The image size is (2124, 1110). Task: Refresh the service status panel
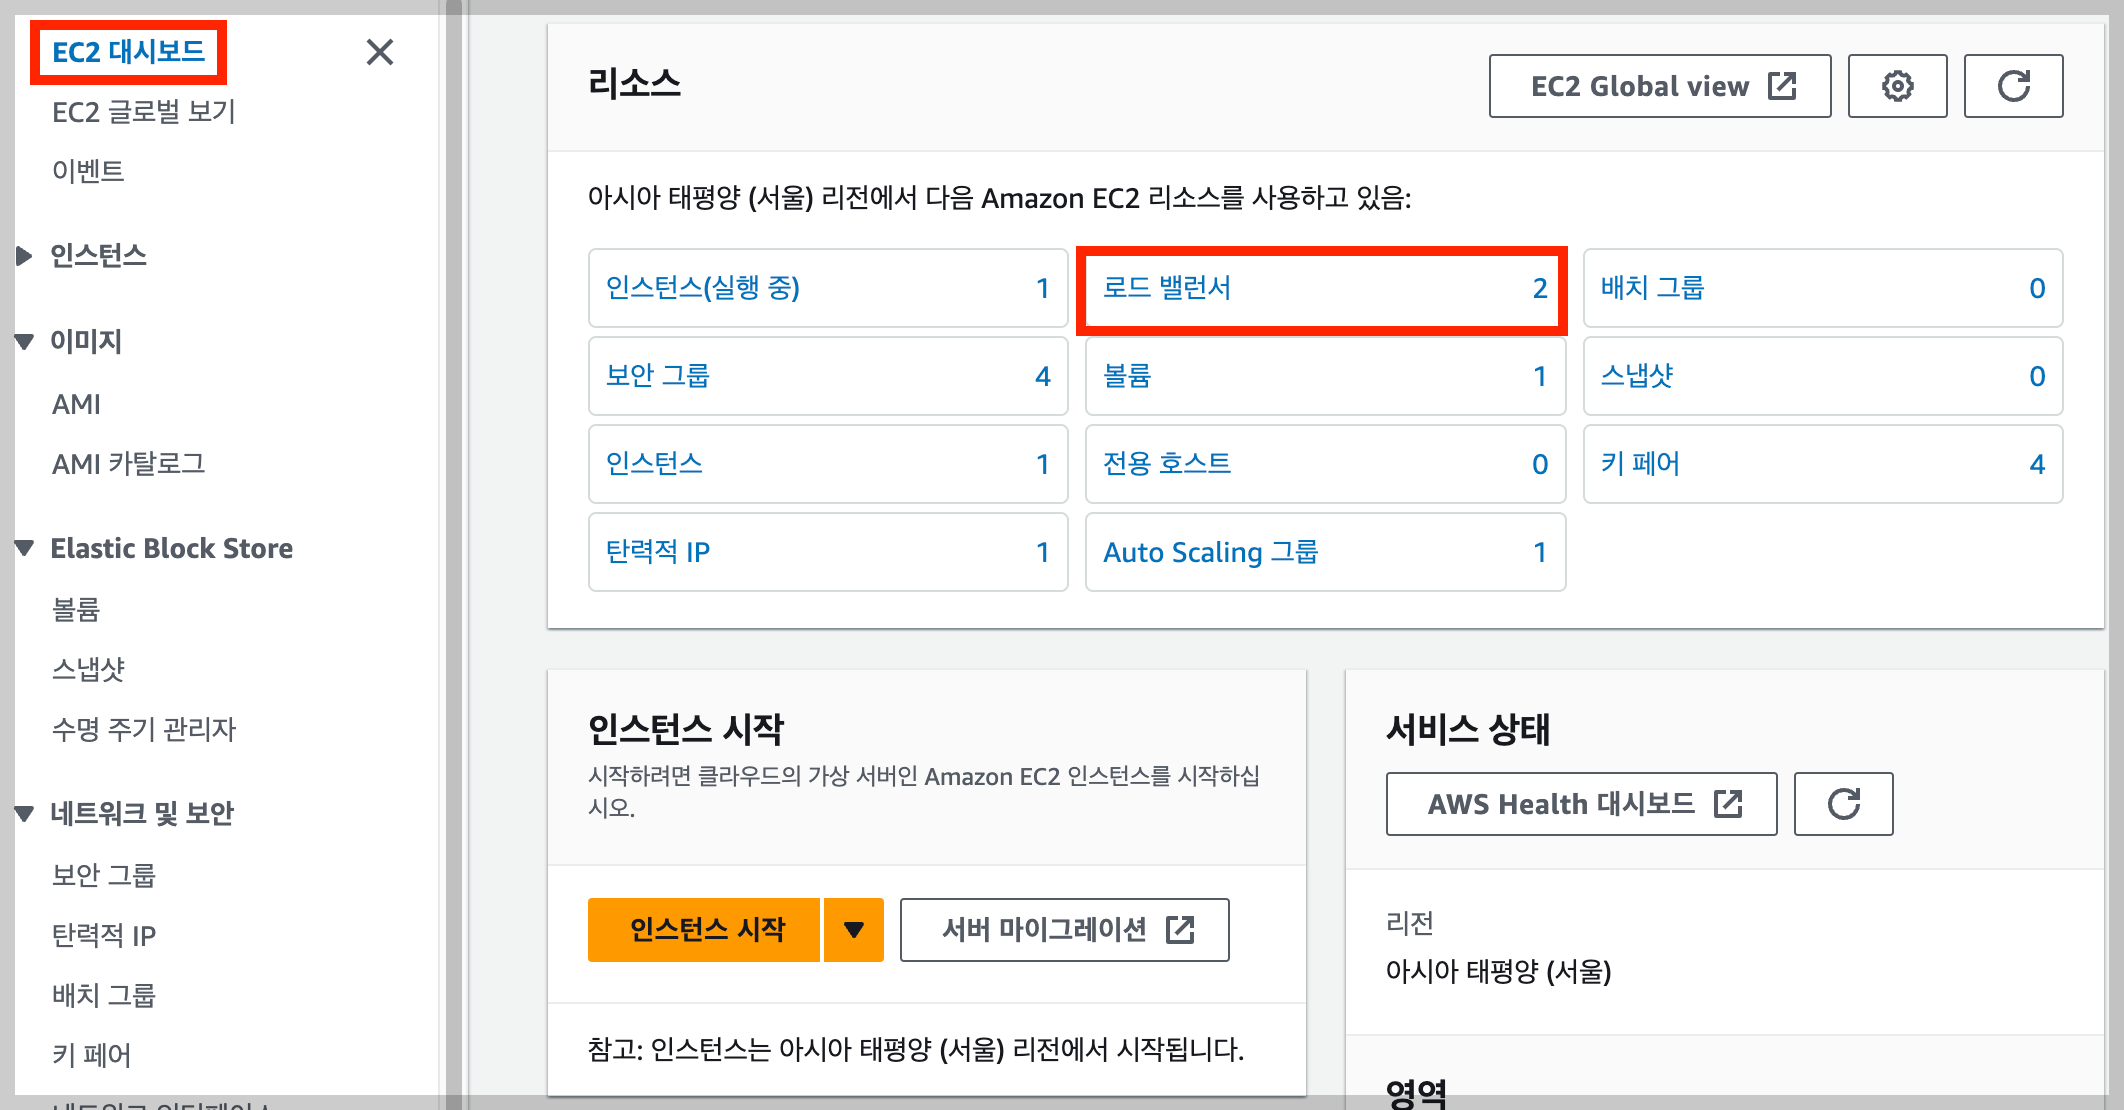(1843, 804)
